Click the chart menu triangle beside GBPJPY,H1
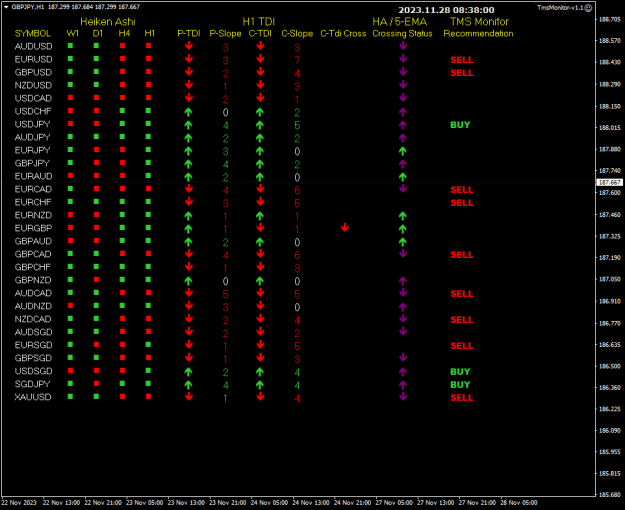625x510 pixels. (6, 7)
